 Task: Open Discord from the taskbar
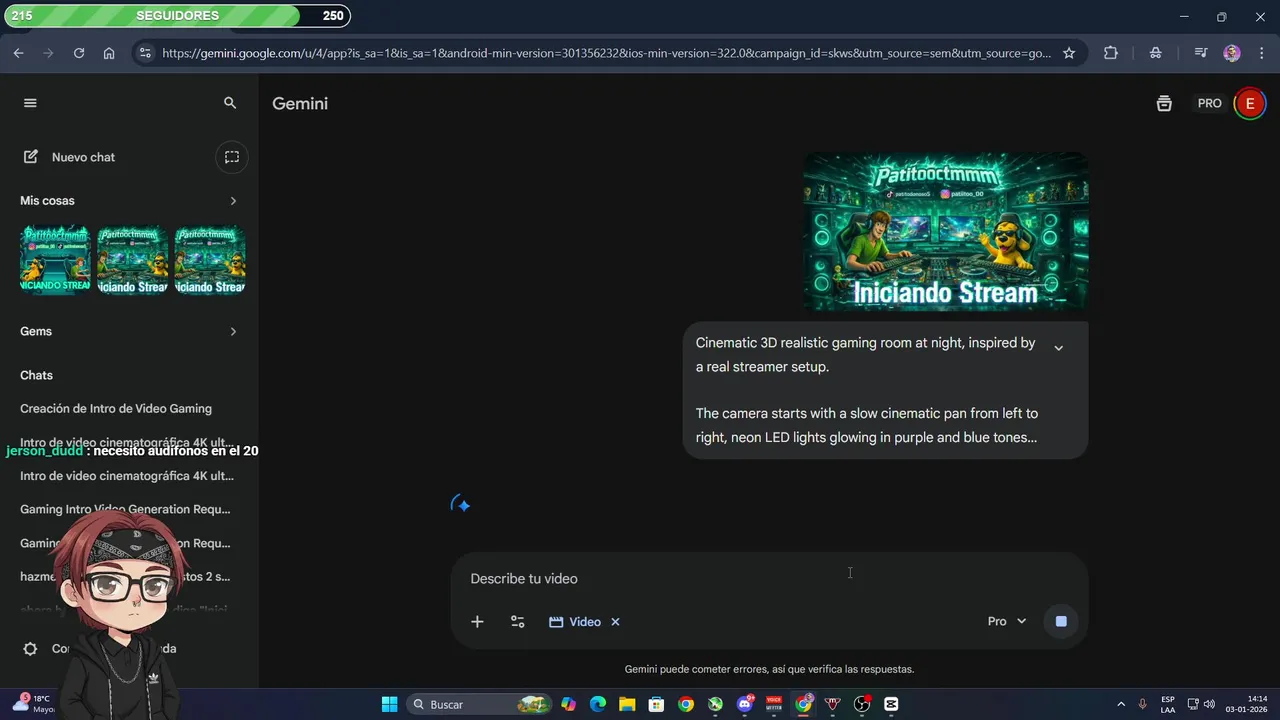click(x=745, y=704)
